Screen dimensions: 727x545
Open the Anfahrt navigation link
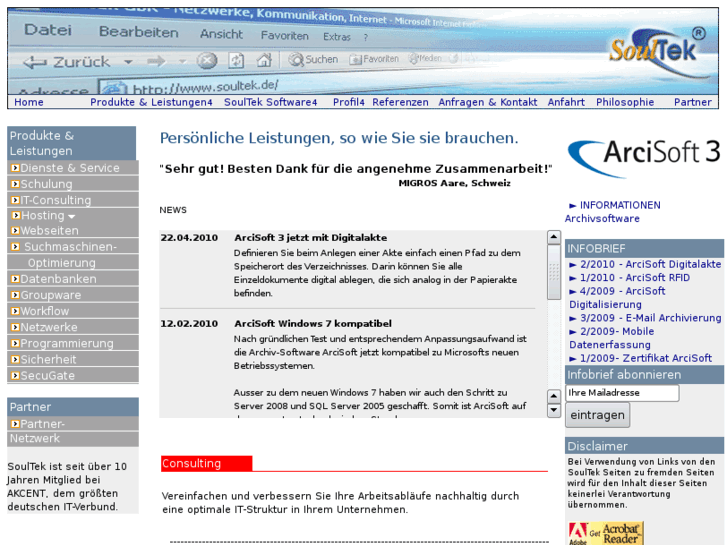[566, 102]
